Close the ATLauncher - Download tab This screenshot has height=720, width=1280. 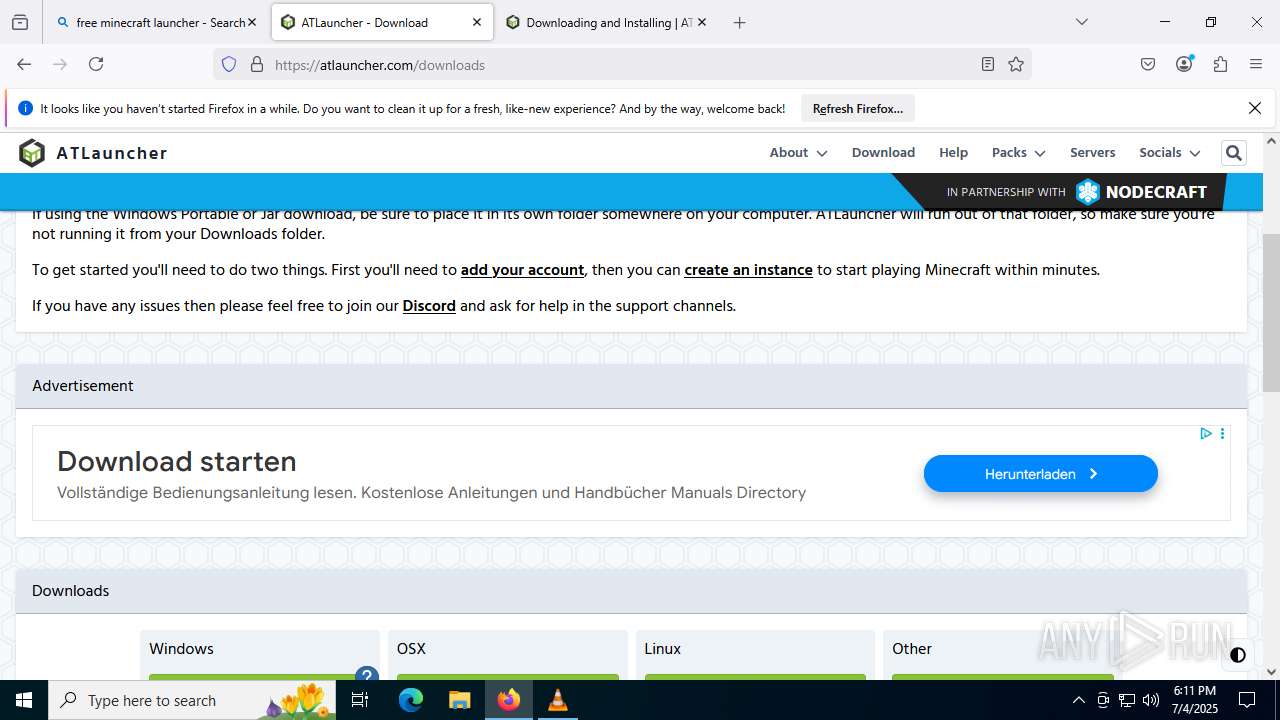pyautogui.click(x=477, y=22)
